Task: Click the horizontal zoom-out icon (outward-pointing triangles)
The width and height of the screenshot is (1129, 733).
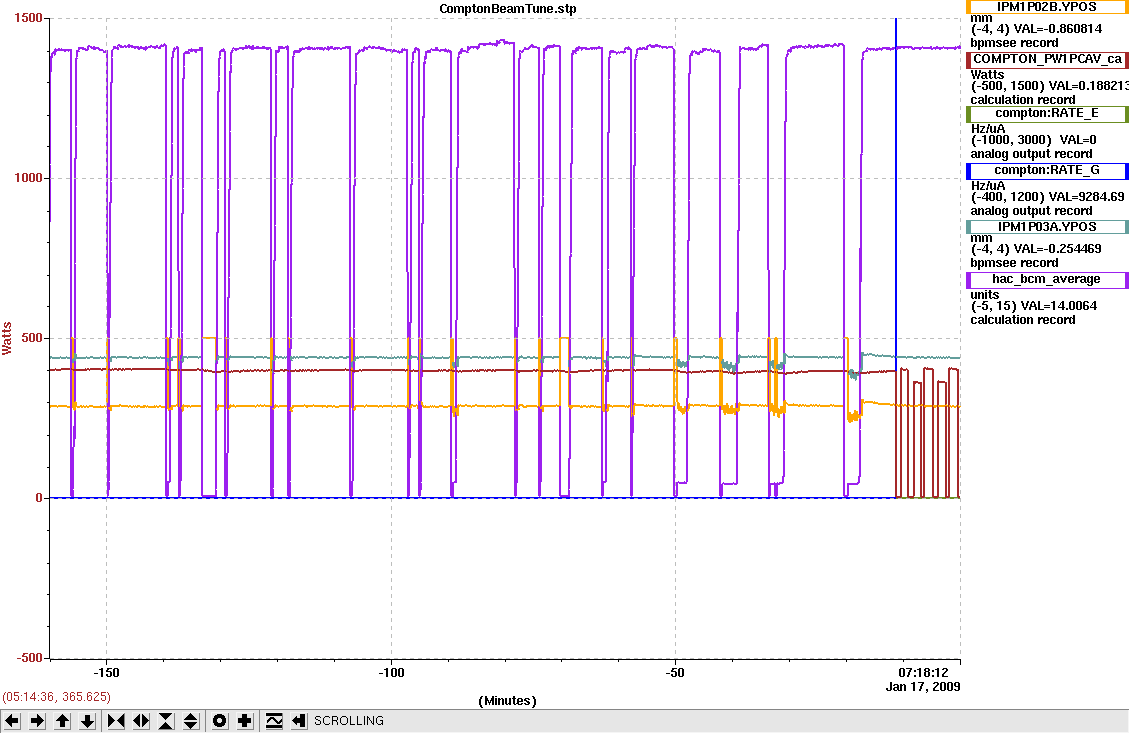Action: (x=141, y=721)
